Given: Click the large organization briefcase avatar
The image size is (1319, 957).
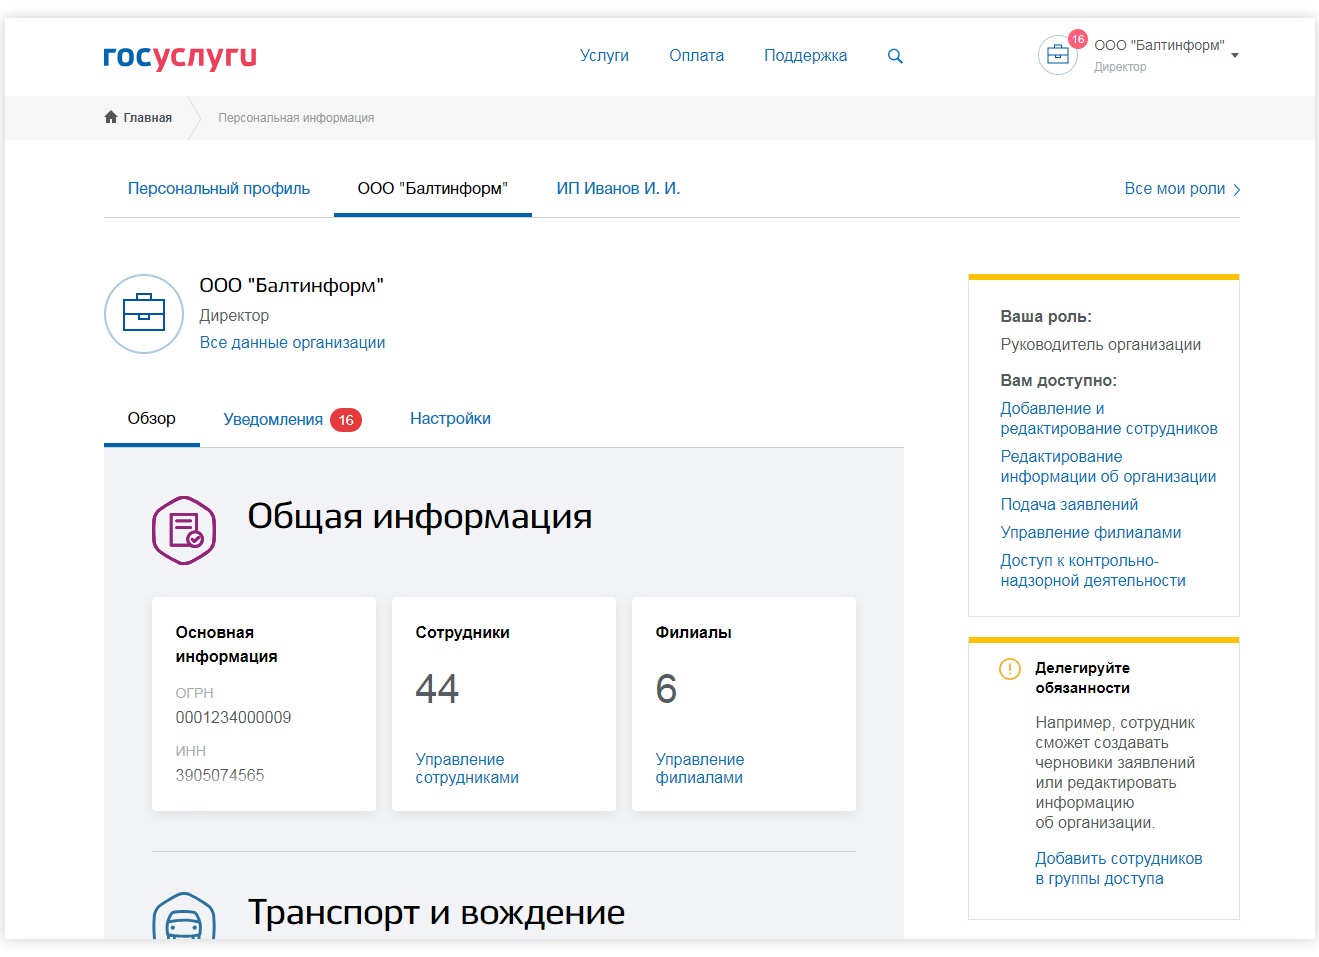Looking at the screenshot, I should coord(144,314).
